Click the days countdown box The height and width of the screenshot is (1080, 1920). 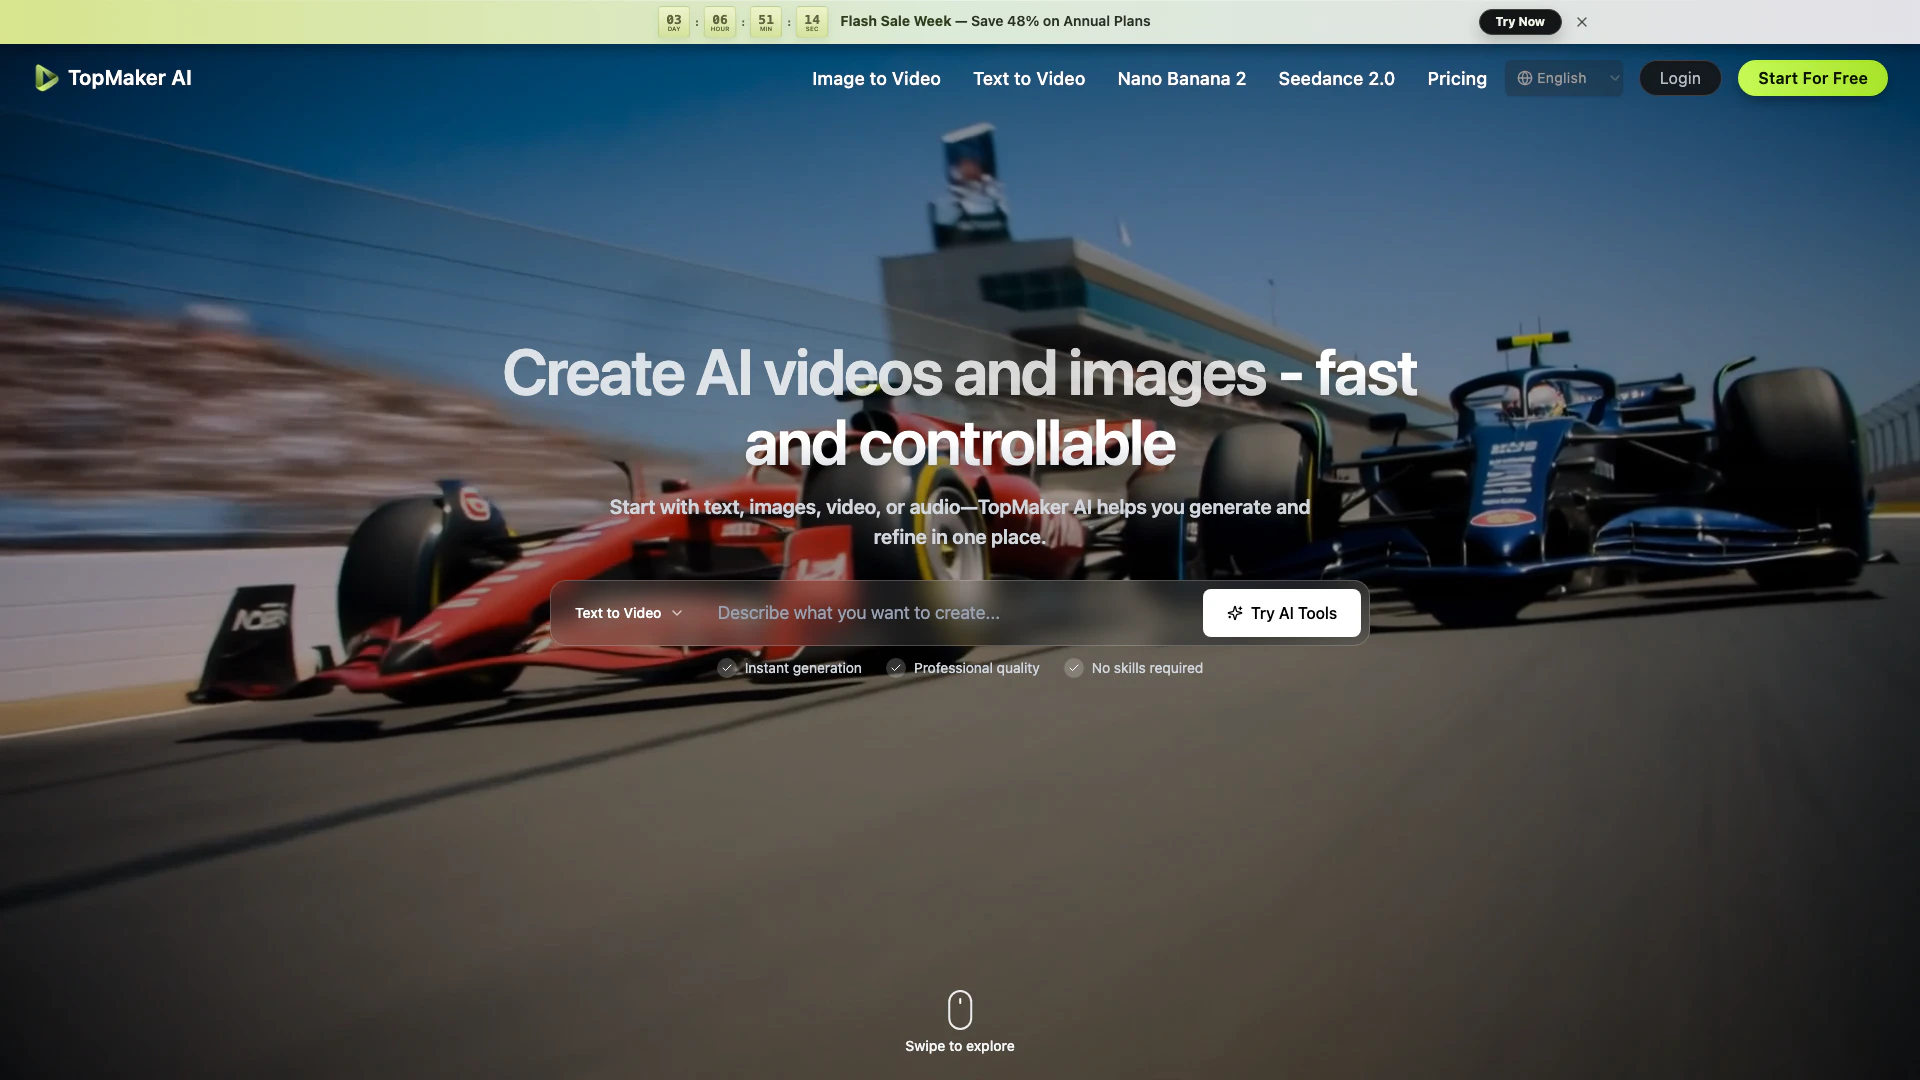coord(674,22)
